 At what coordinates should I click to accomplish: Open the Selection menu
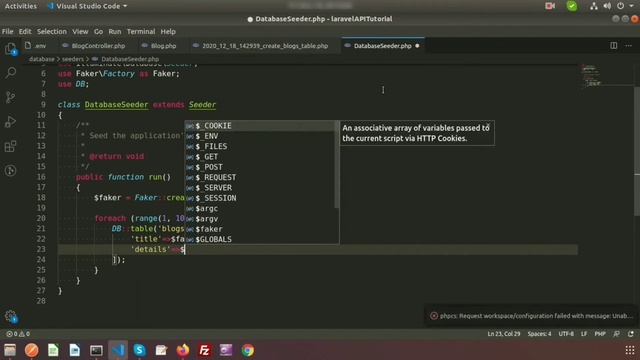51,31
